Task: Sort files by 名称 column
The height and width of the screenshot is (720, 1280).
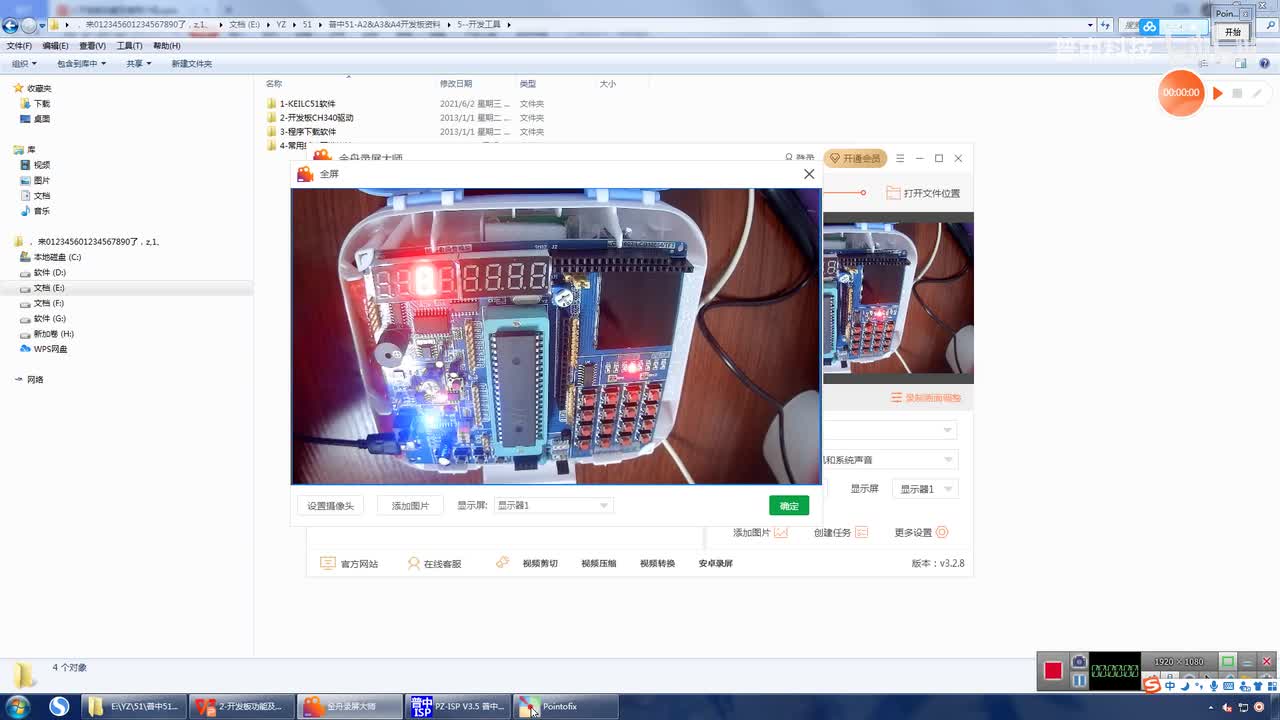Action: pos(274,84)
